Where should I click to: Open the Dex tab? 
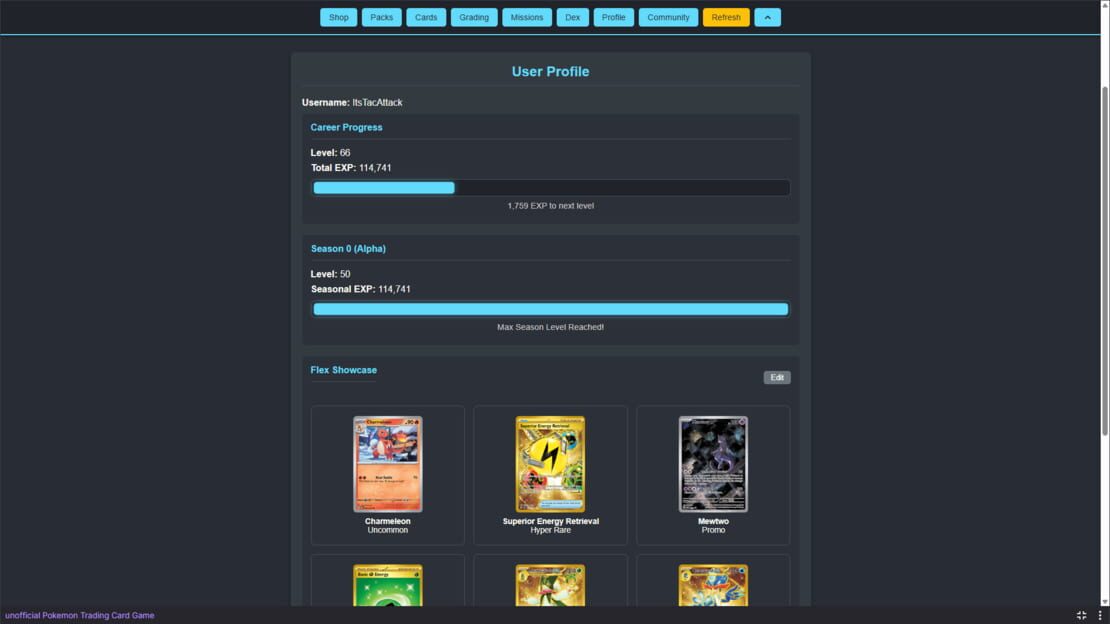pyautogui.click(x=573, y=17)
